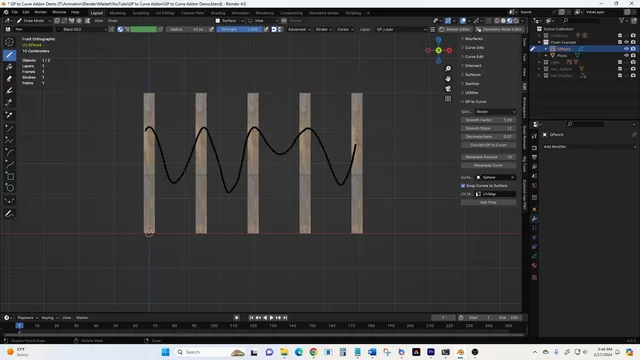Select the Curve tool
Viewport: 640px width, 360px height.
pyautogui.click(x=9, y=164)
